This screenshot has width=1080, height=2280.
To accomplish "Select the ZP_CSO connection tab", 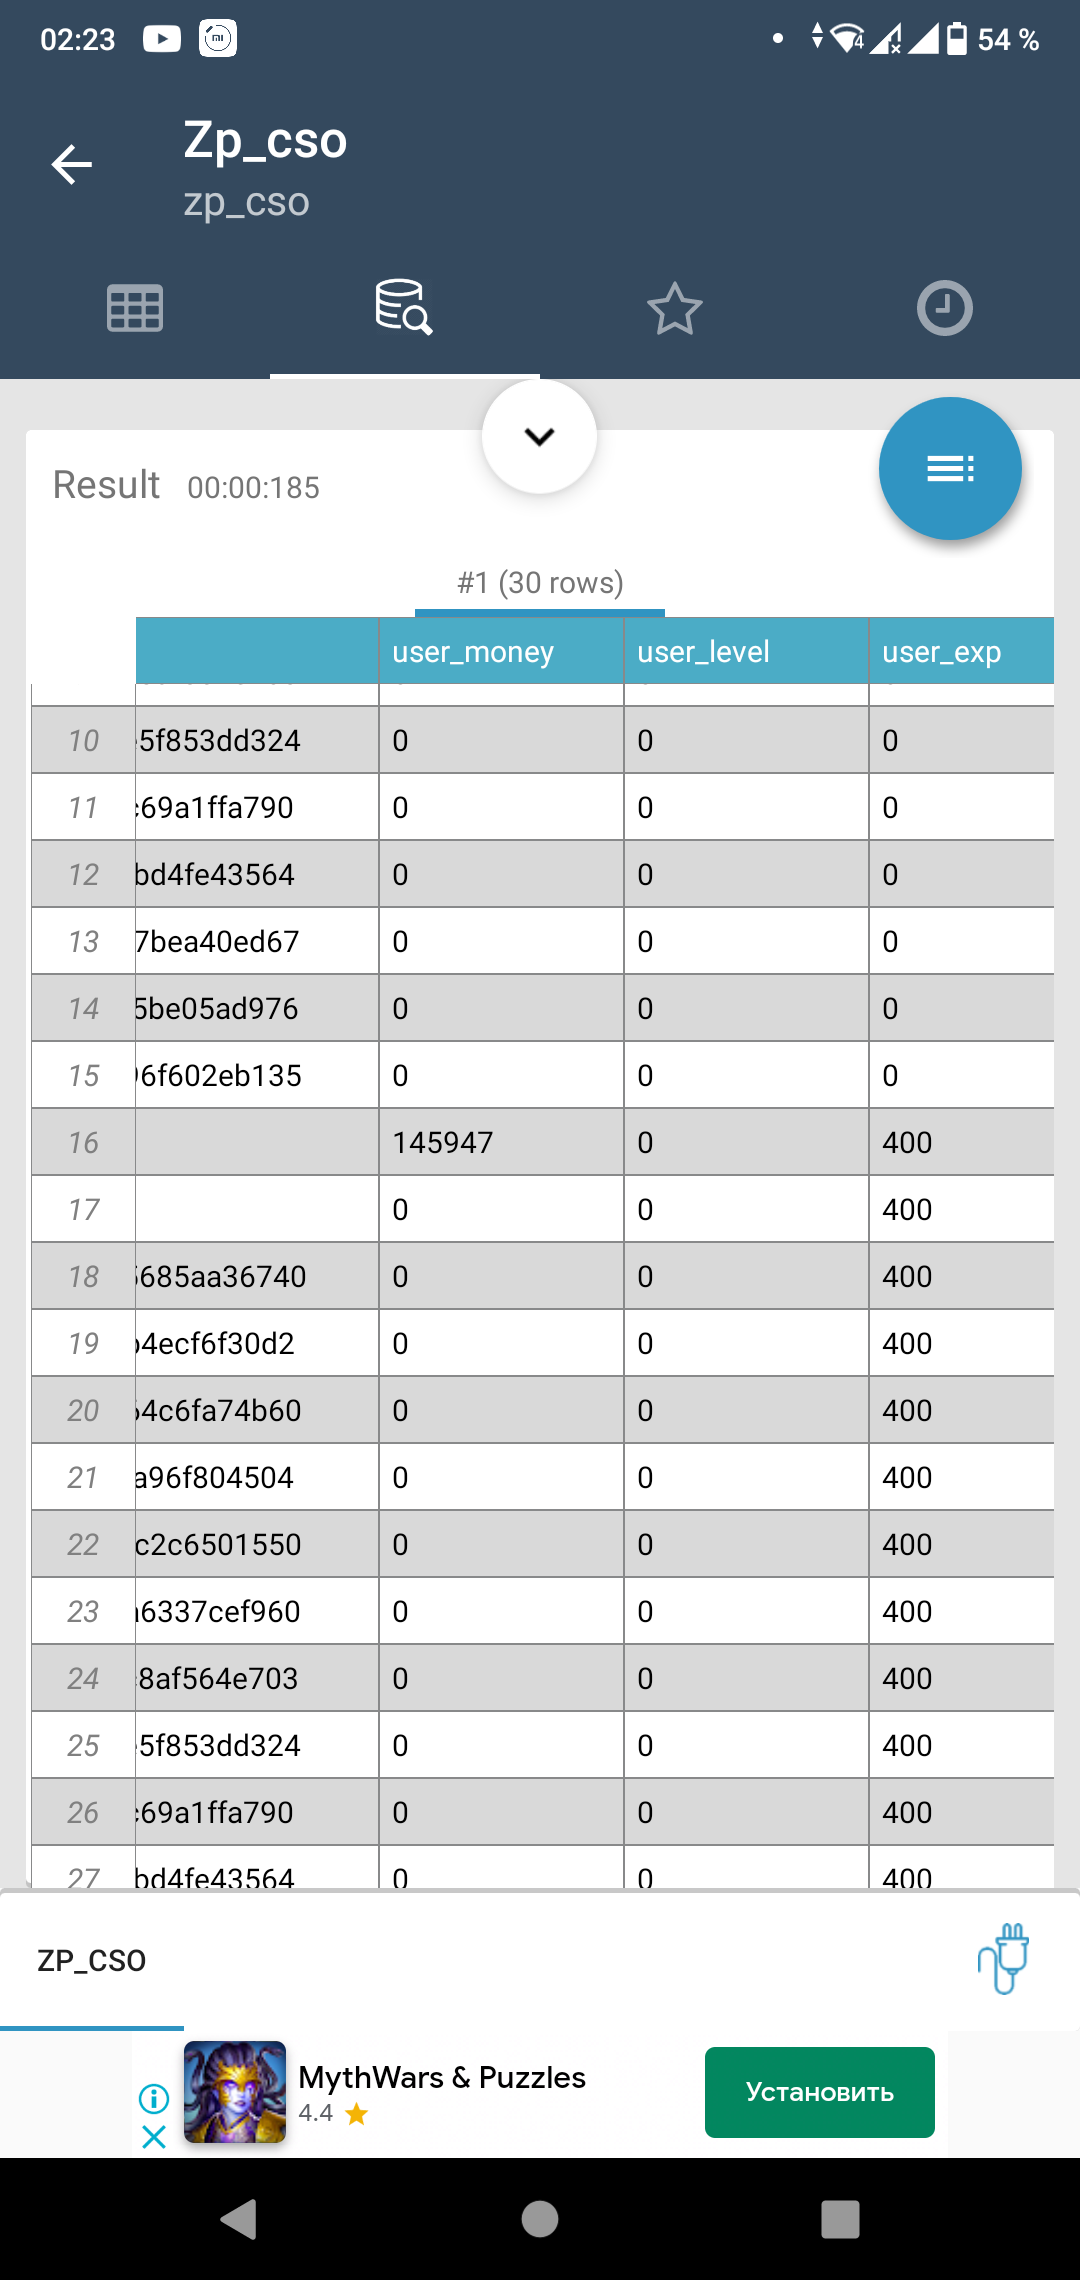I will (x=92, y=1961).
